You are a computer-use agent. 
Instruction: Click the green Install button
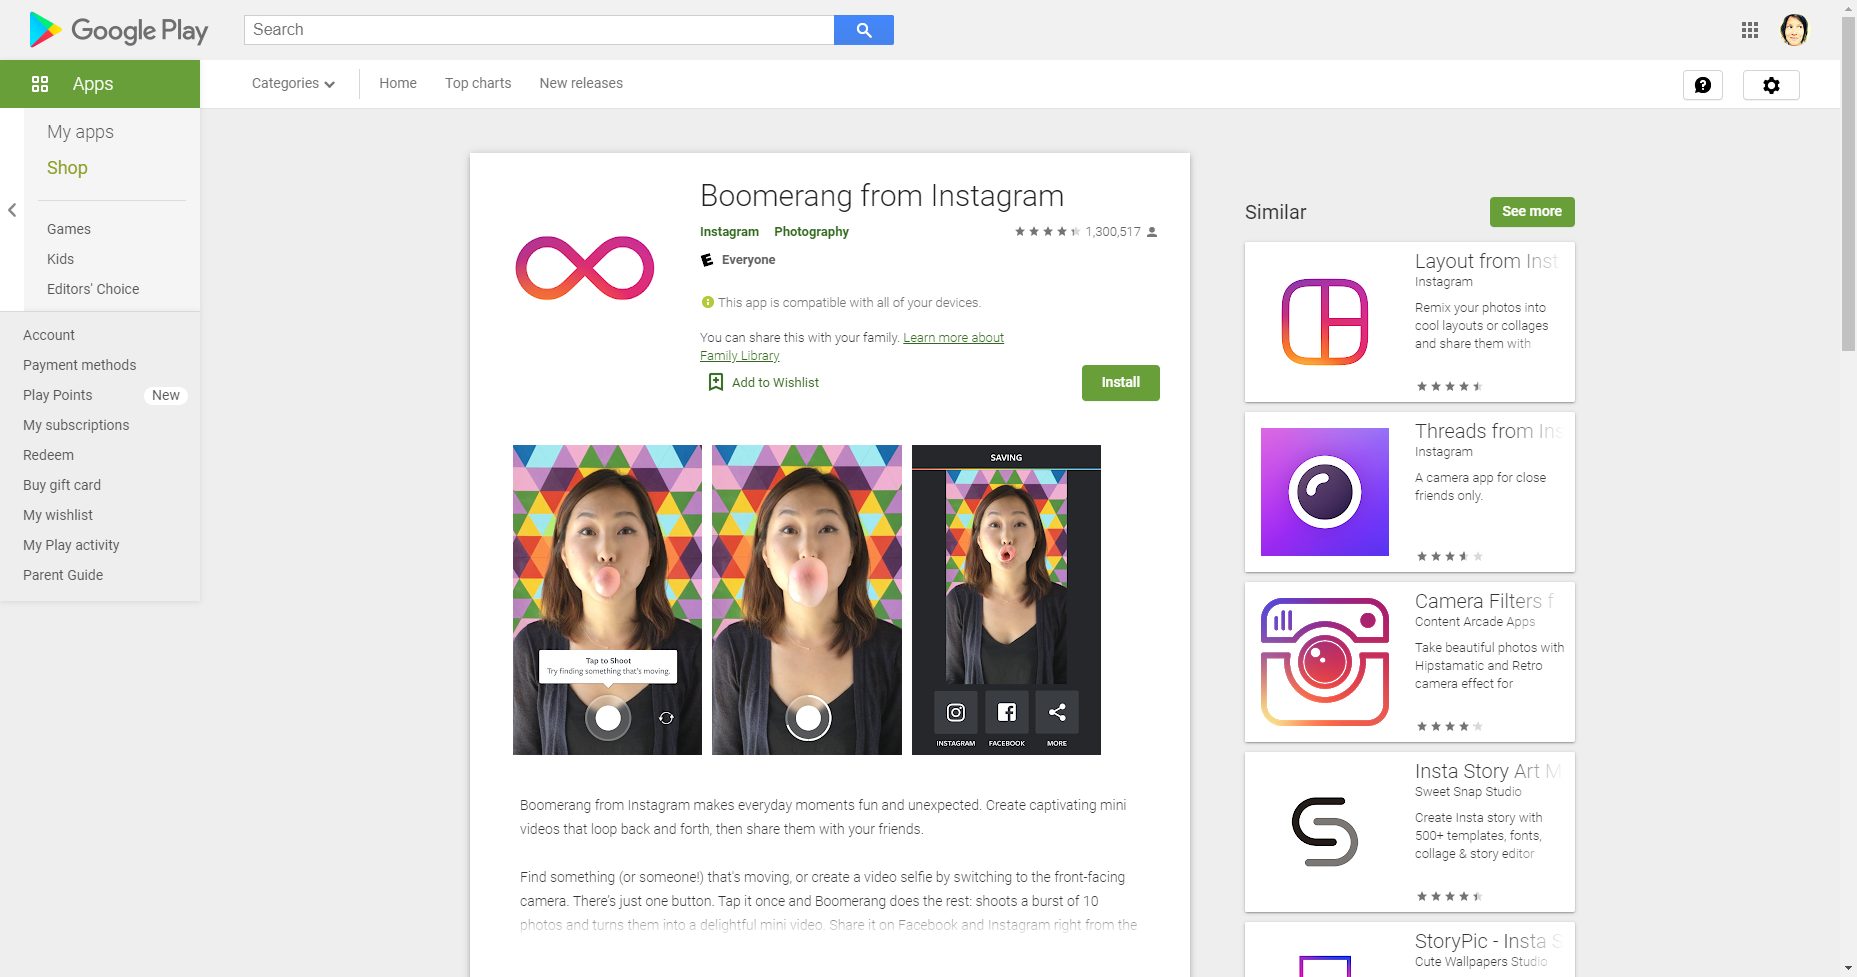click(x=1120, y=383)
